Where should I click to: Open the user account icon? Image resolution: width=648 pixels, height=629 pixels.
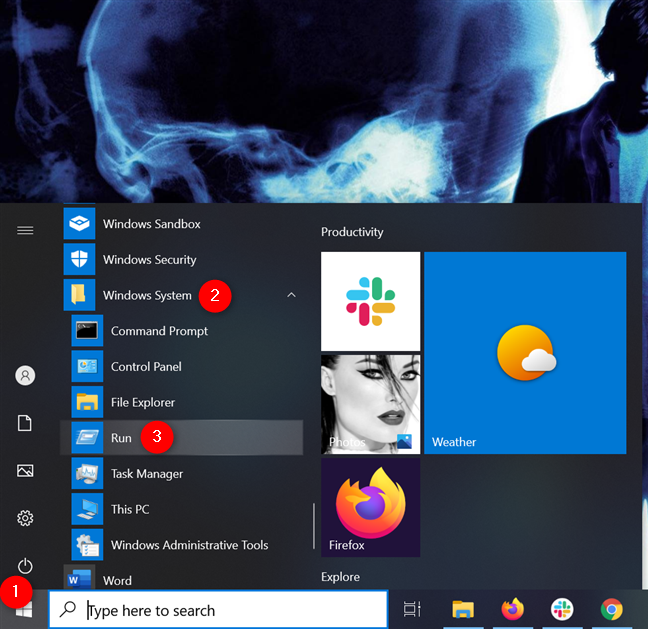[25, 375]
